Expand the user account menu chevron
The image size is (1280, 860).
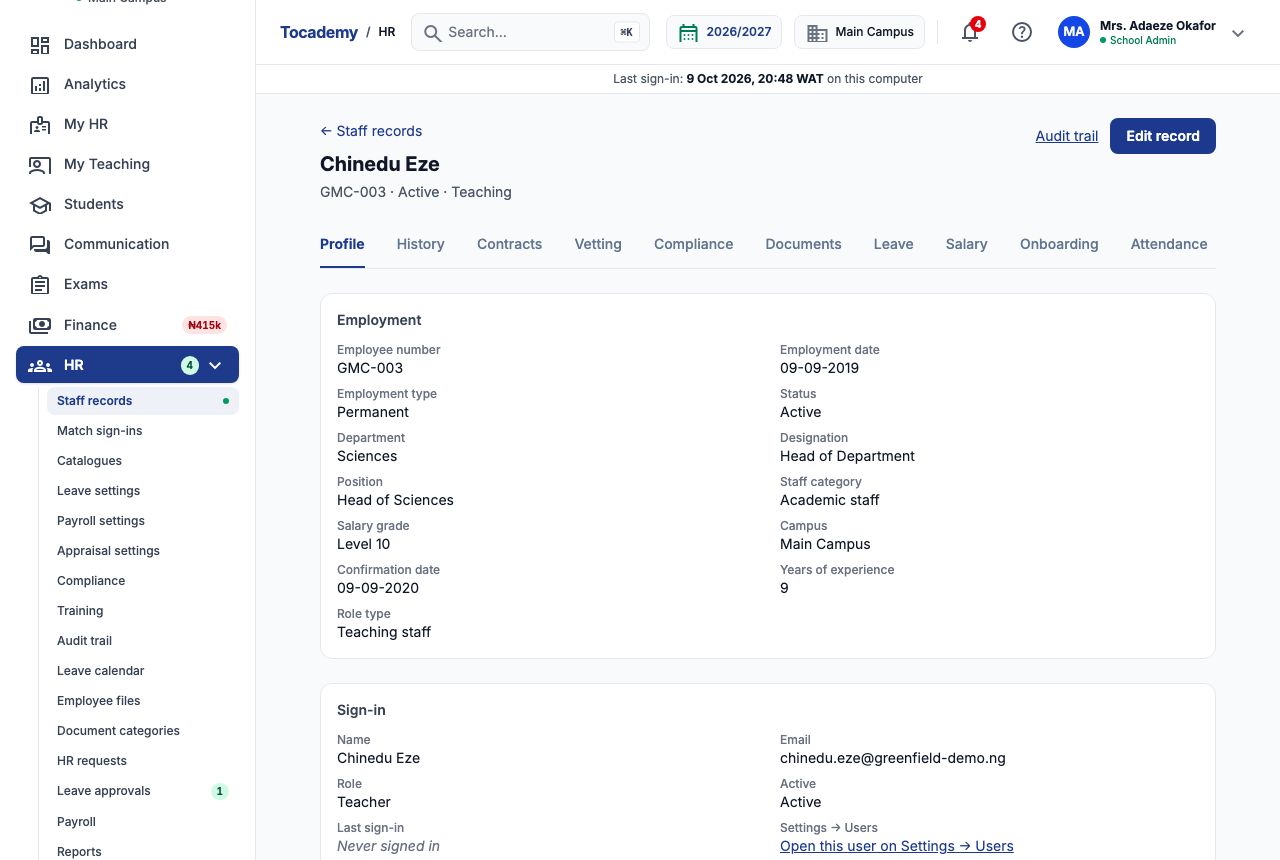pyautogui.click(x=1238, y=33)
